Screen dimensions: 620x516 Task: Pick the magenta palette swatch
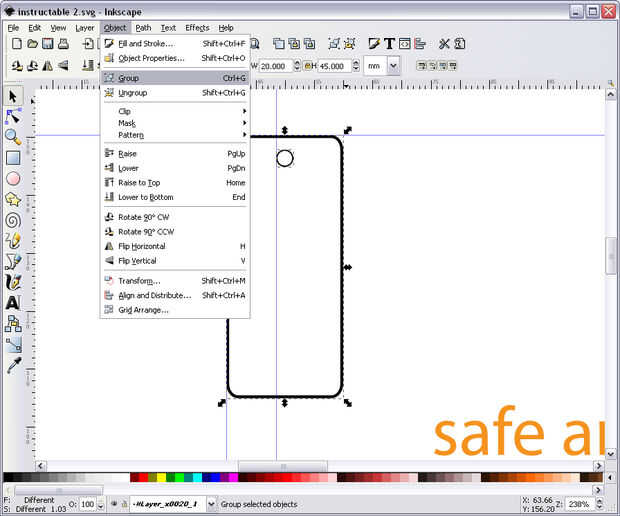(233, 478)
